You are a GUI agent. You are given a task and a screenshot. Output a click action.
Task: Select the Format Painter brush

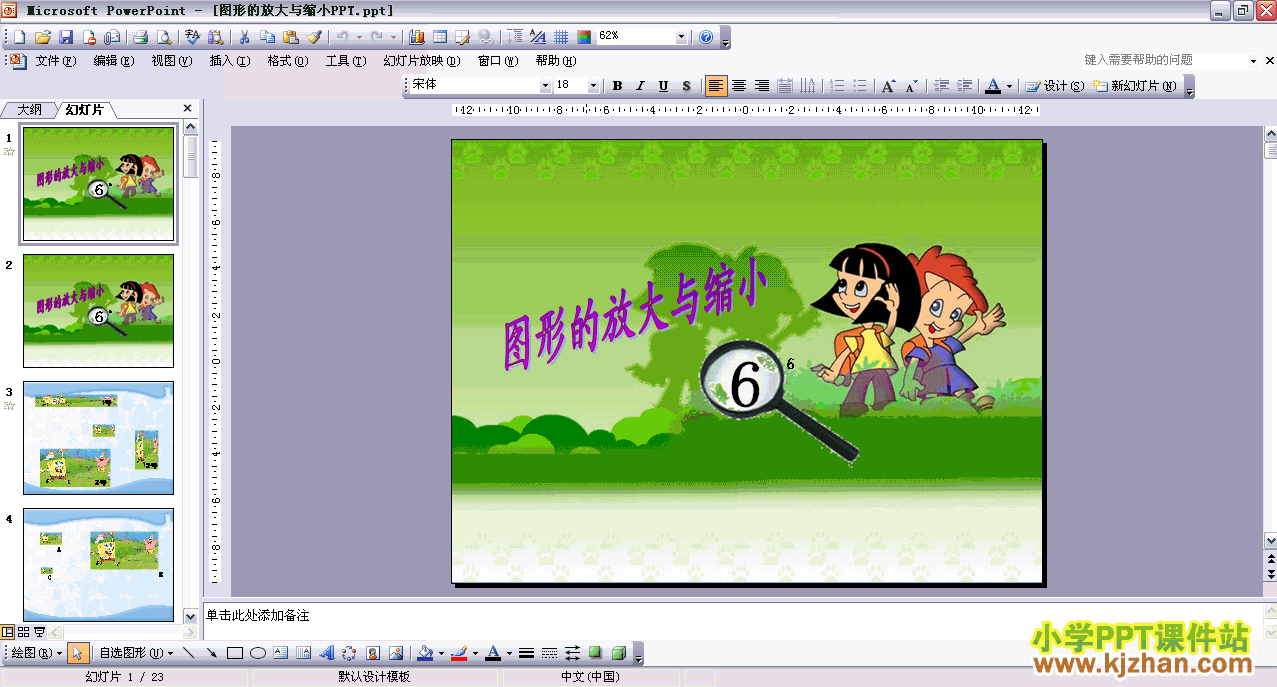pos(314,37)
